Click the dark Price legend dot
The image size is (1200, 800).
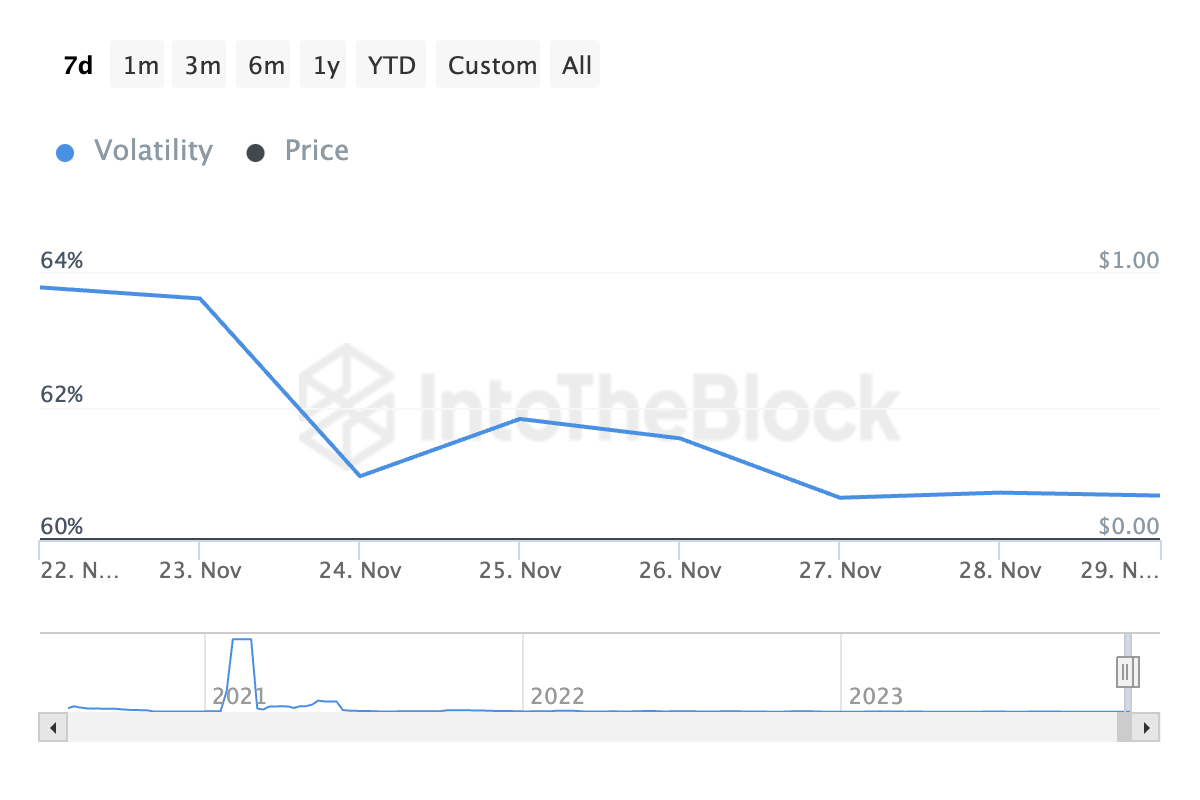click(255, 153)
